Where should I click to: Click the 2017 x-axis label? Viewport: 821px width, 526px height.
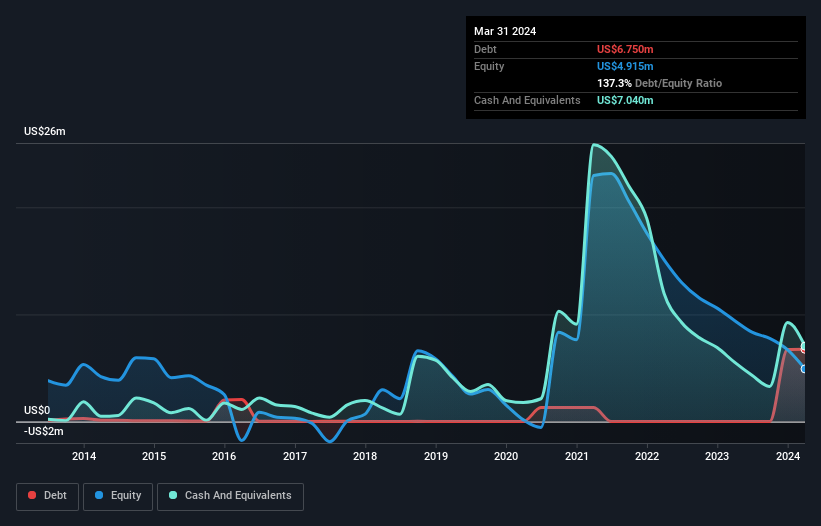(295, 456)
